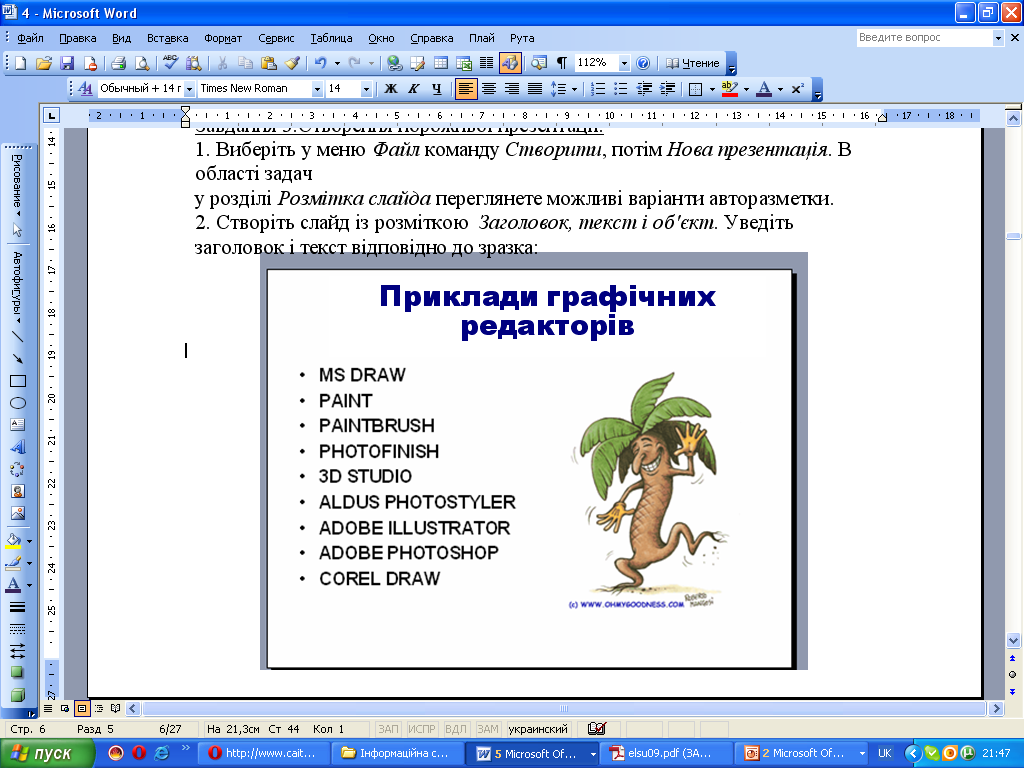Viewport: 1024px width, 768px height.
Task: Insert hyperlink globe icon
Action: (x=394, y=63)
